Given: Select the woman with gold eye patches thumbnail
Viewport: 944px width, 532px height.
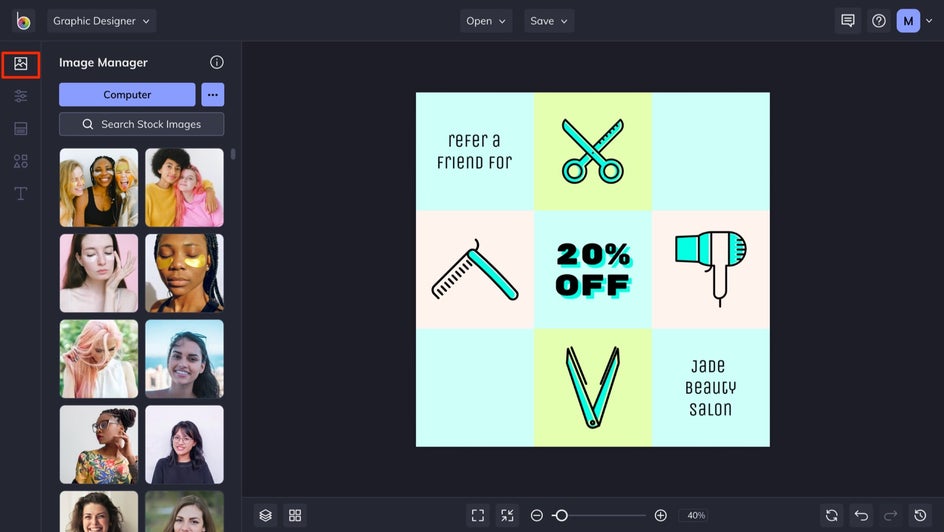Looking at the screenshot, I should pyautogui.click(x=184, y=273).
